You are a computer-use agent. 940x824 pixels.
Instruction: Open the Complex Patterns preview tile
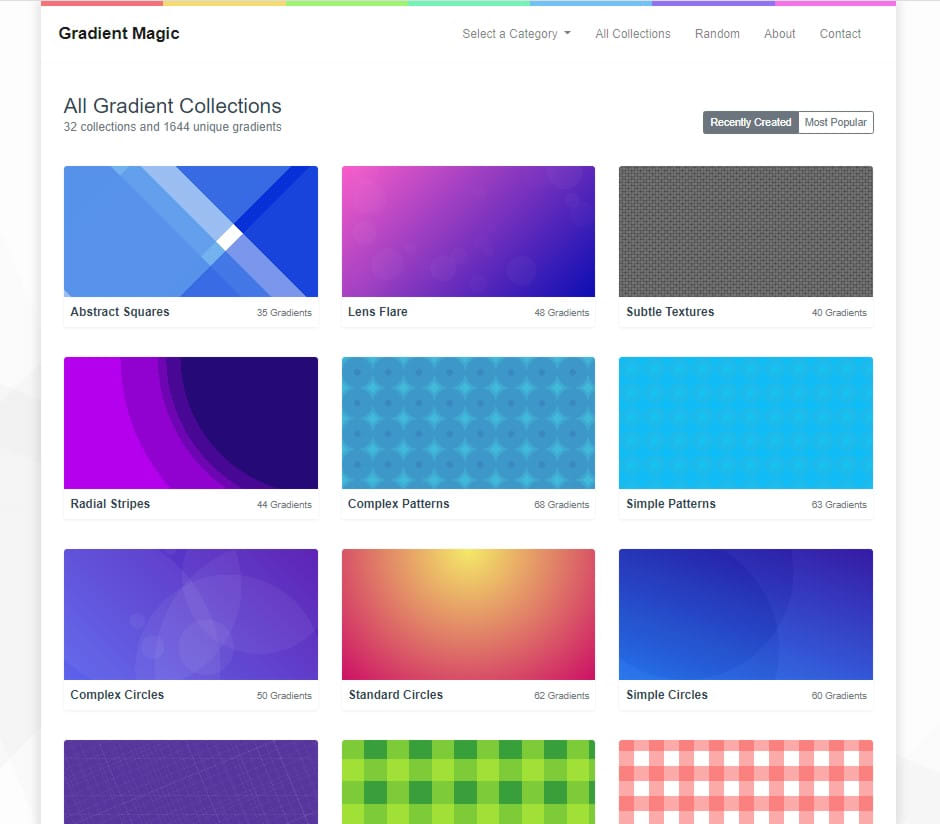468,422
